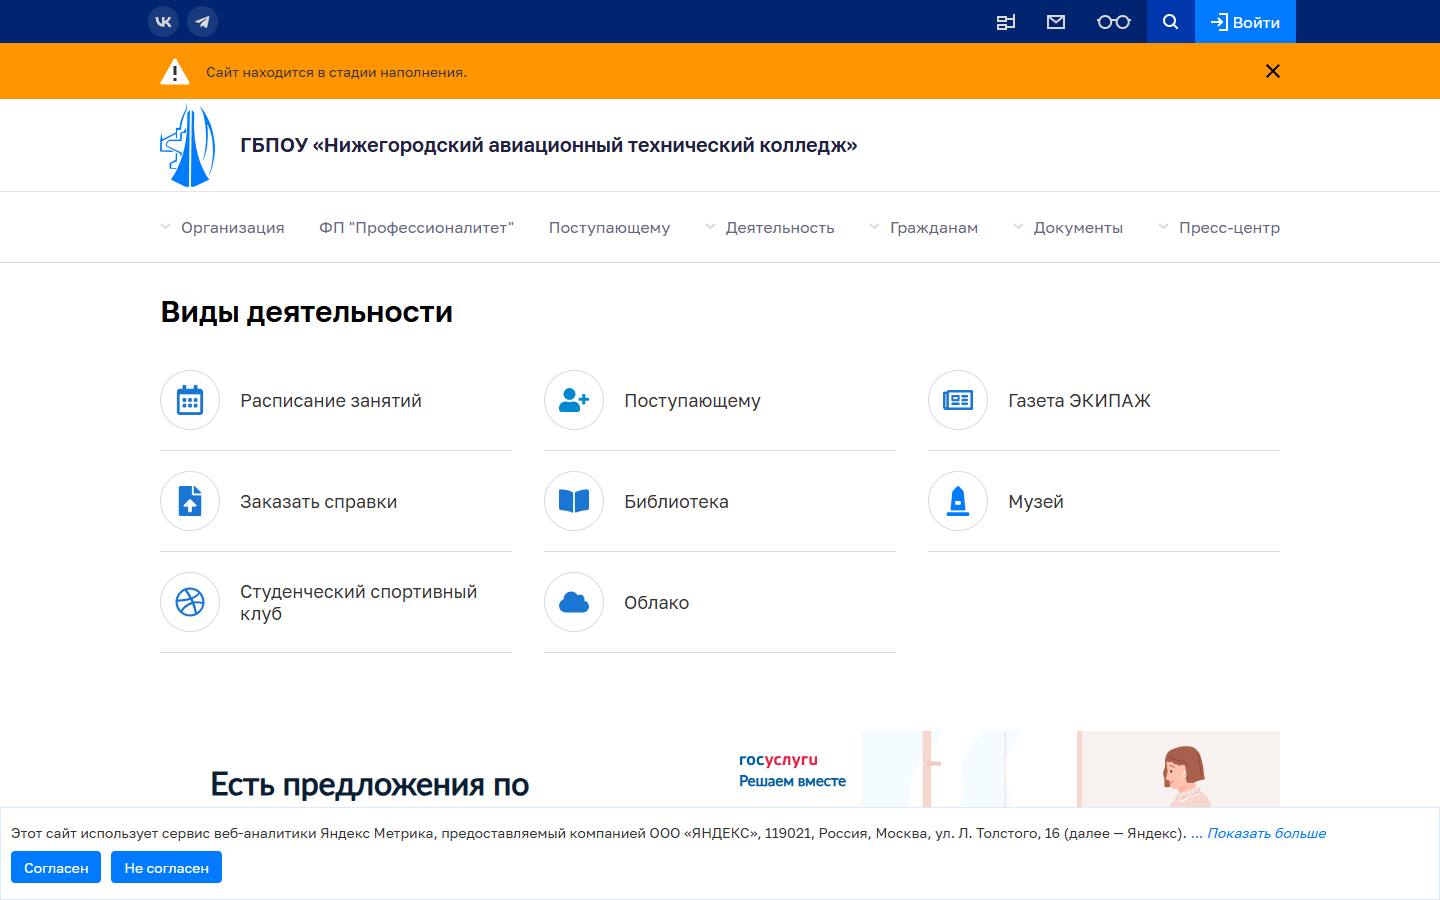Open the Расписание занятий link
The width and height of the screenshot is (1440, 900).
click(x=331, y=400)
